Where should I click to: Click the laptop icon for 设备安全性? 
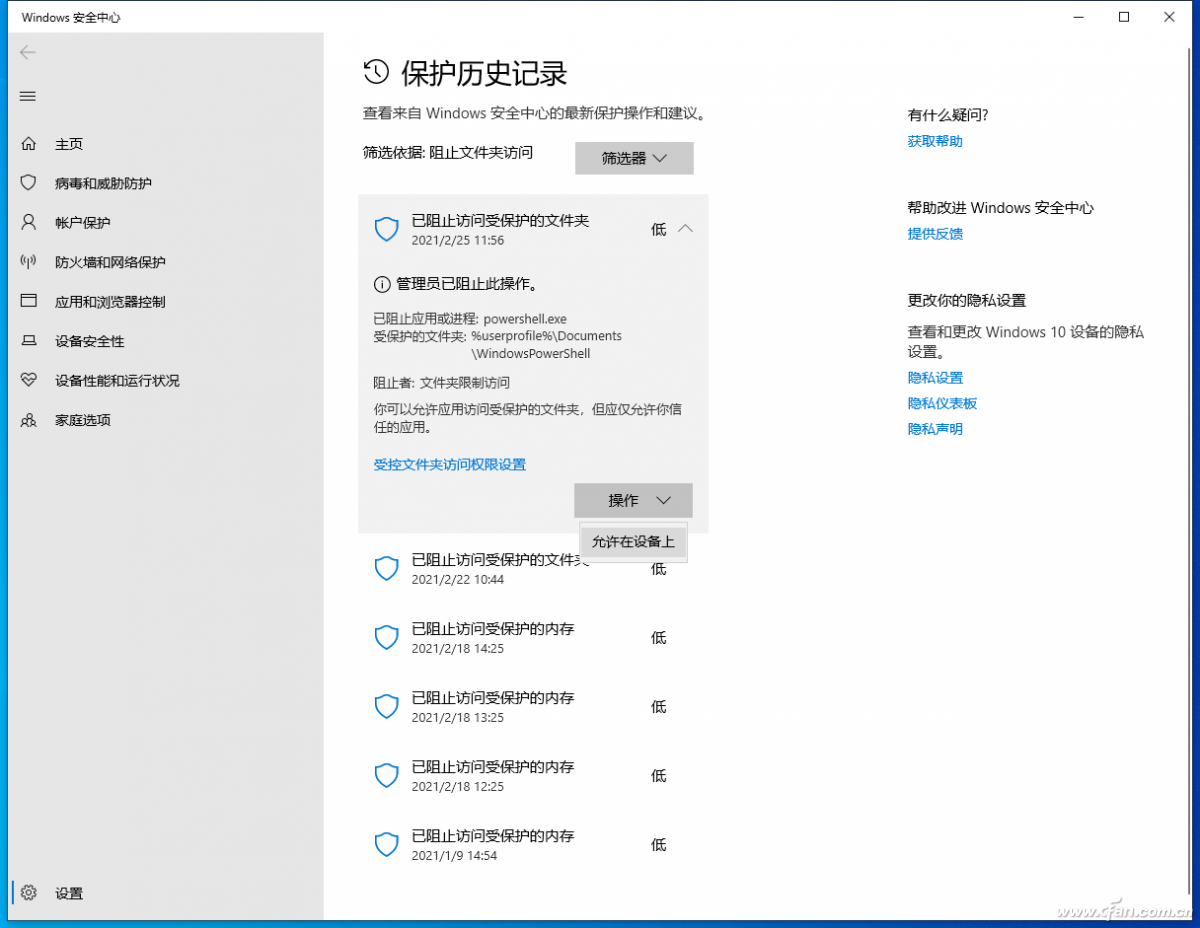click(29, 341)
